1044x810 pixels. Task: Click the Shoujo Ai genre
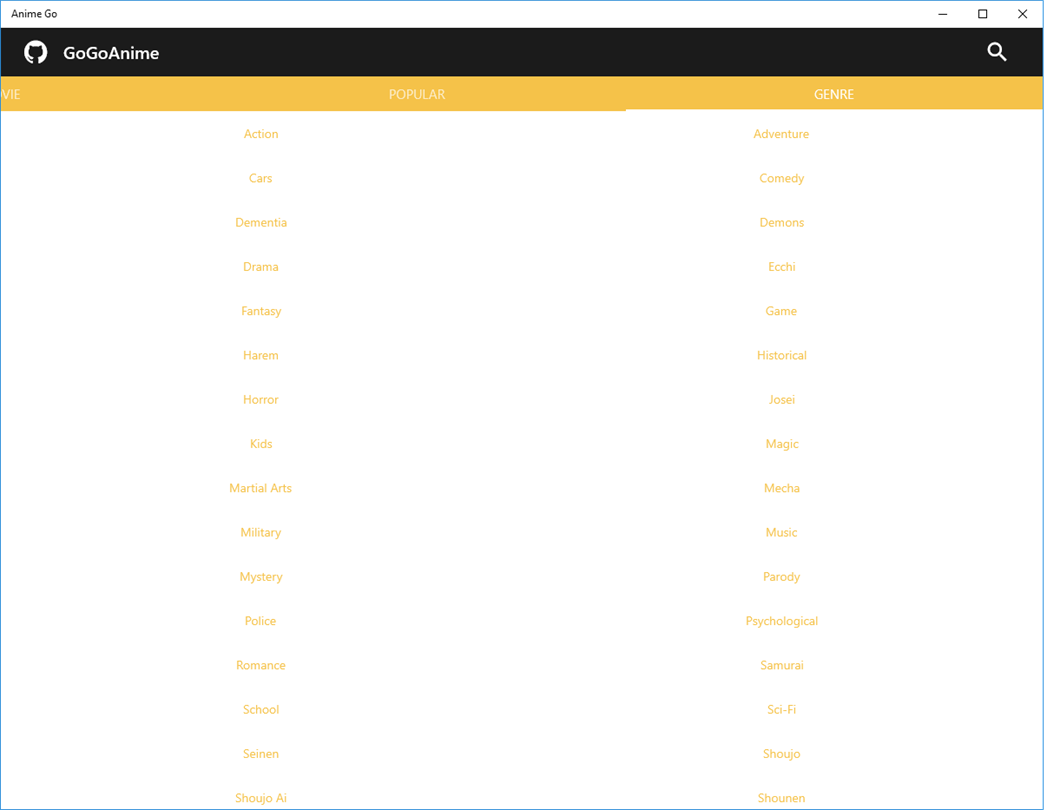pyautogui.click(x=260, y=798)
